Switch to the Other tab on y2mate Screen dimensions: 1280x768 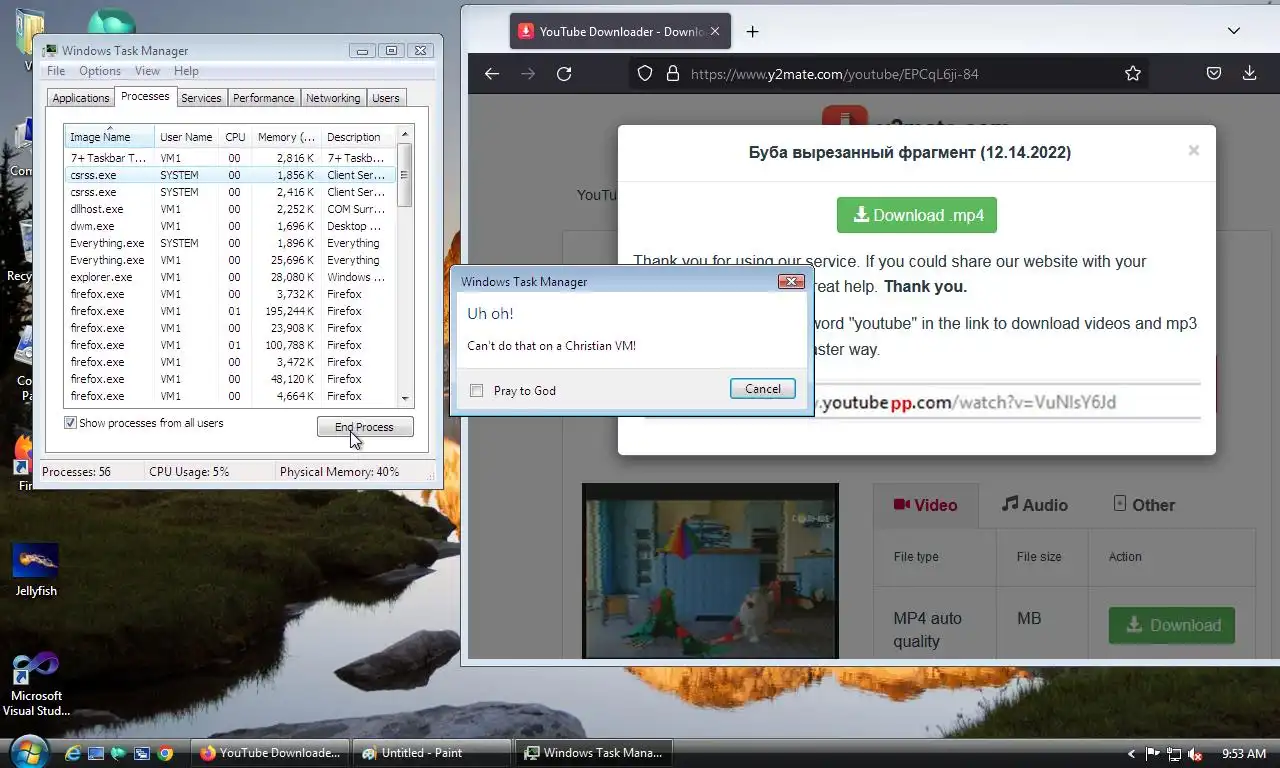(x=1144, y=505)
